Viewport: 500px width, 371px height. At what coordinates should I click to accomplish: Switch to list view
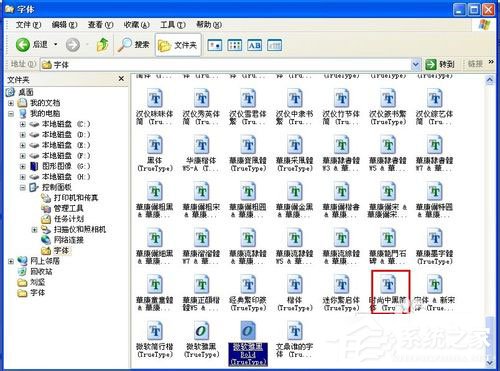click(x=235, y=45)
